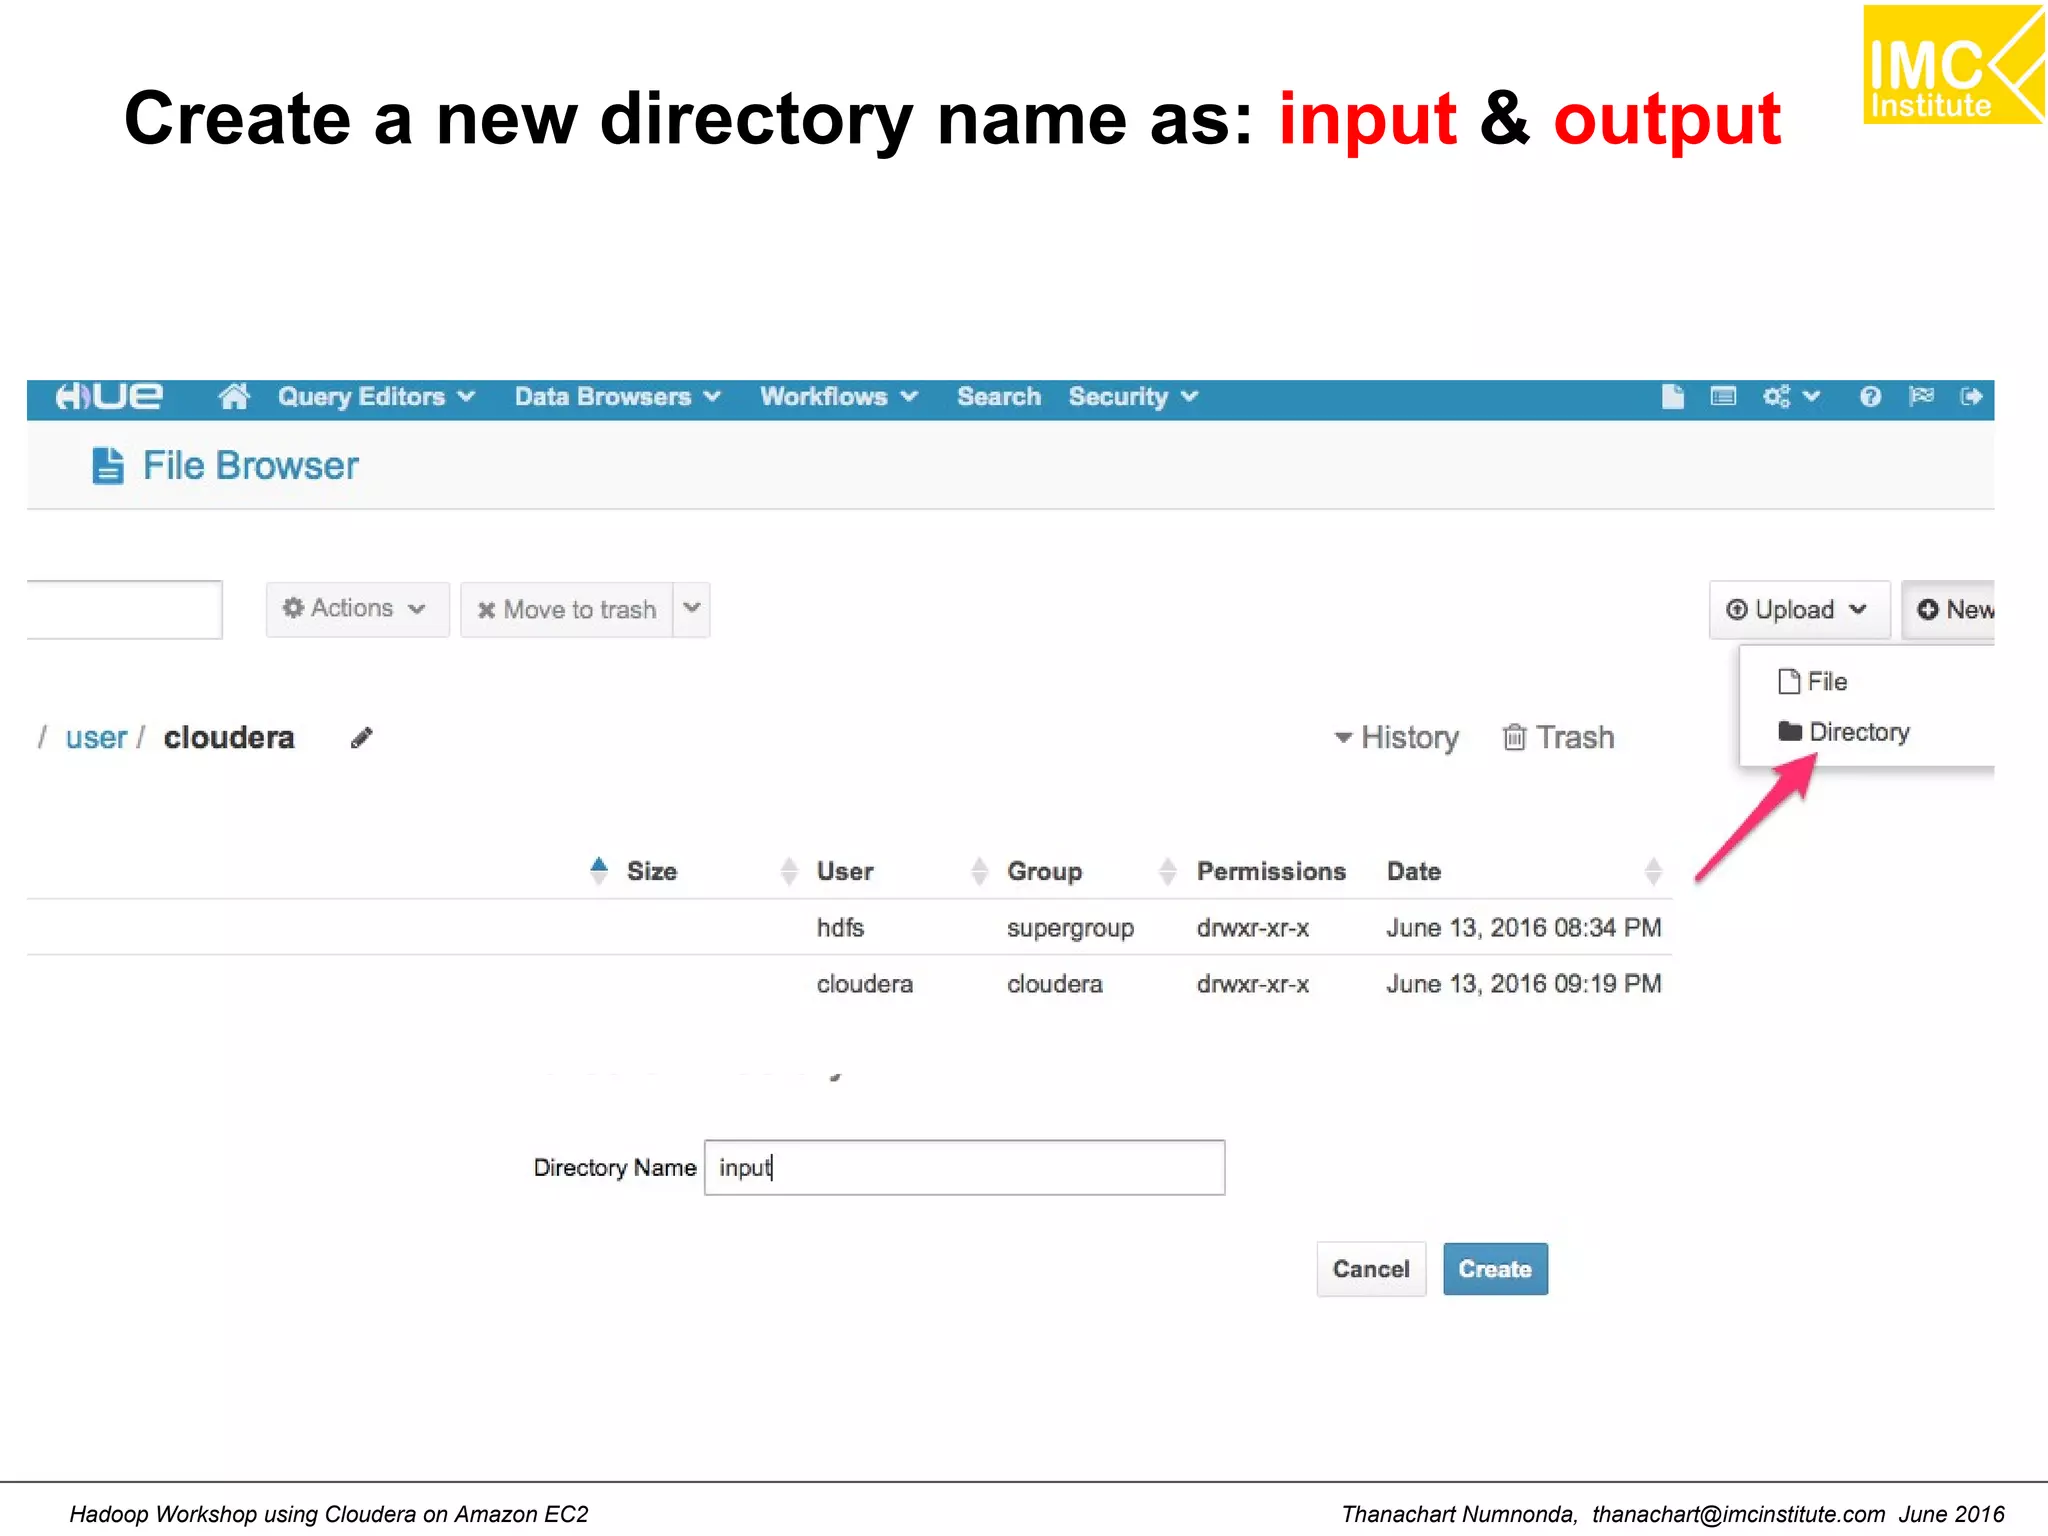Image resolution: width=2048 pixels, height=1536 pixels.
Task: Sort by Size column header
Action: [x=652, y=872]
